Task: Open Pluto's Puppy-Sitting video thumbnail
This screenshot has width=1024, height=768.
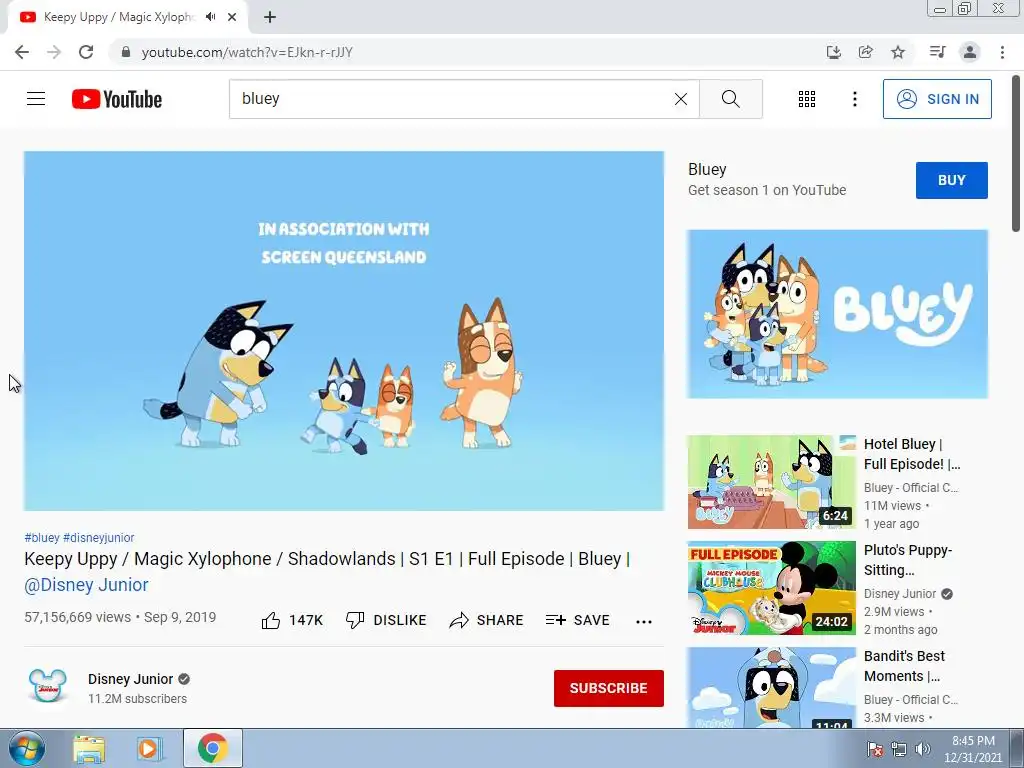Action: (771, 588)
